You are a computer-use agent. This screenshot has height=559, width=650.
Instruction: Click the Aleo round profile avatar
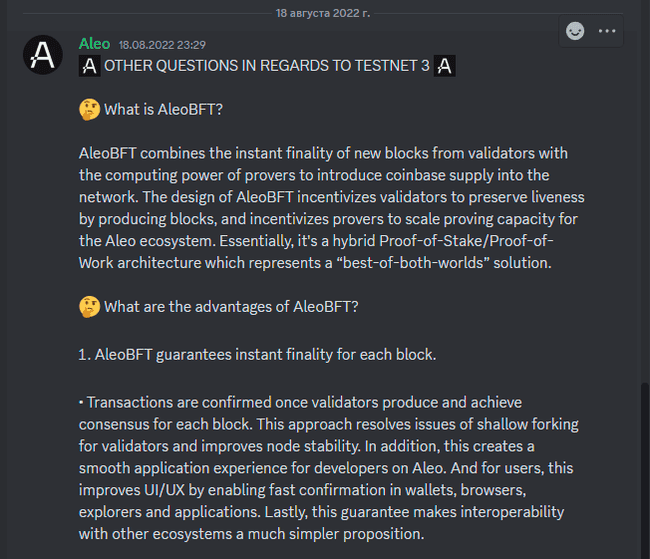[x=43, y=54]
